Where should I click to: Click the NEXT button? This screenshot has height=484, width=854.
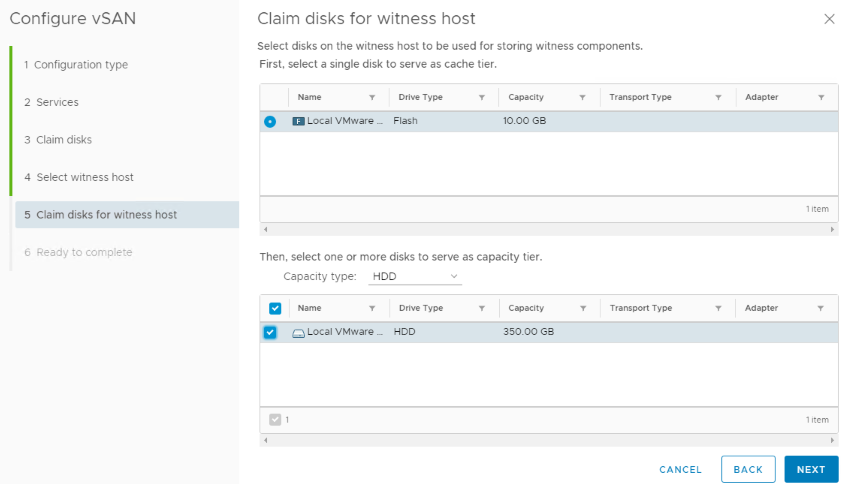[x=810, y=470]
